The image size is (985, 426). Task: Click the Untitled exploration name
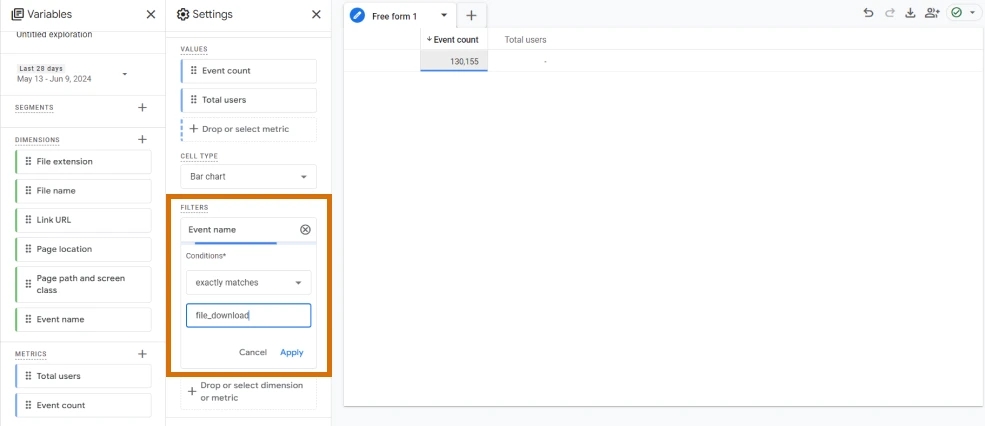[54, 35]
